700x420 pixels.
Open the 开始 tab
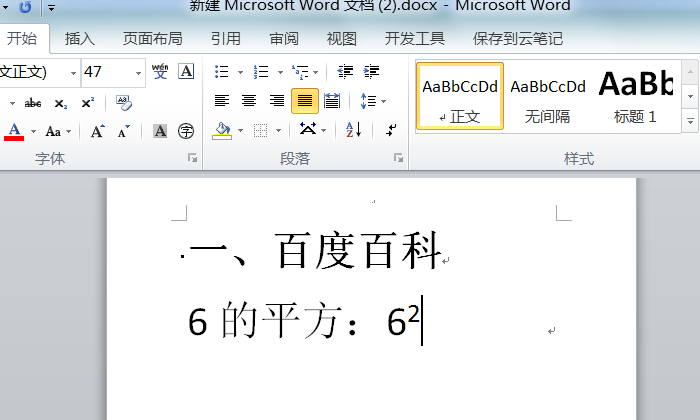(21, 39)
